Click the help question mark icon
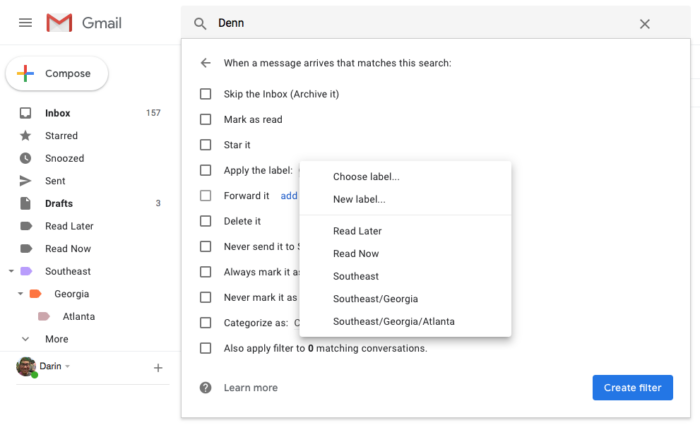700x430 pixels. click(x=206, y=388)
